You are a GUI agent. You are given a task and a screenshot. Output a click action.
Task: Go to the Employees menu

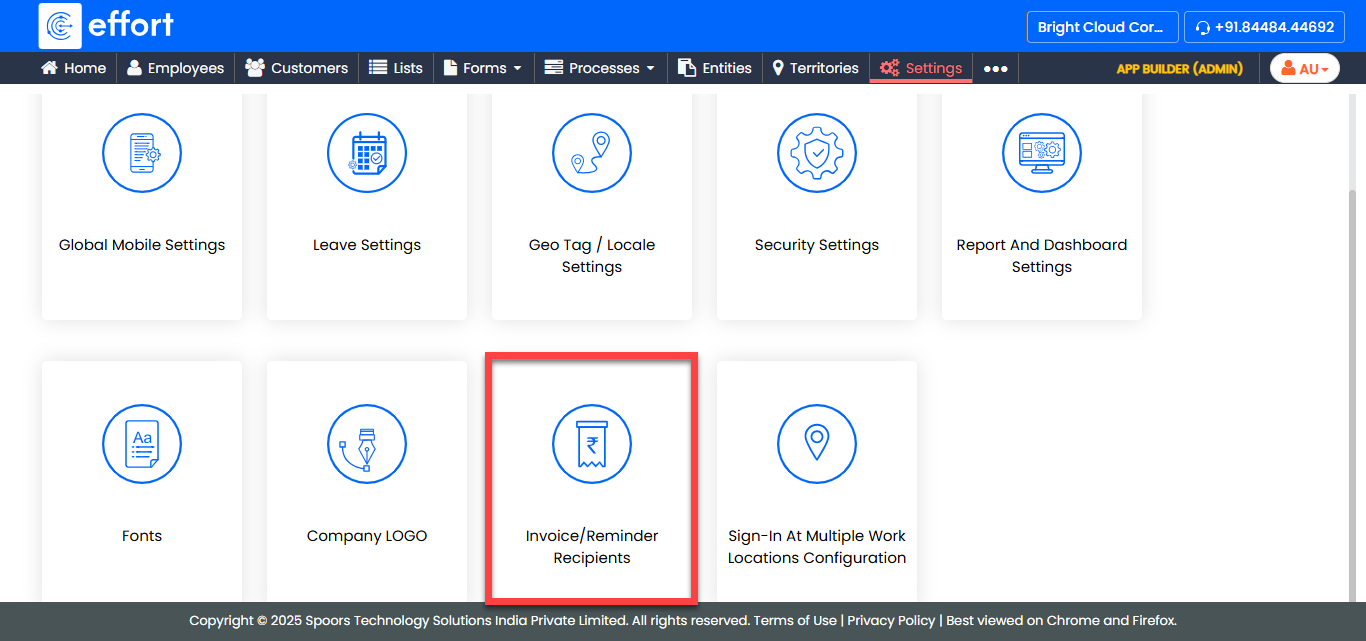[x=175, y=68]
